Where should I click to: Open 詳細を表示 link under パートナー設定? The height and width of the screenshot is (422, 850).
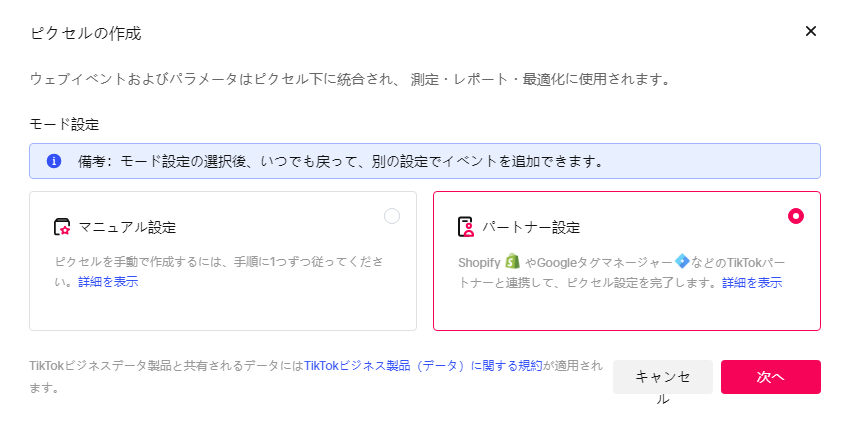point(752,283)
